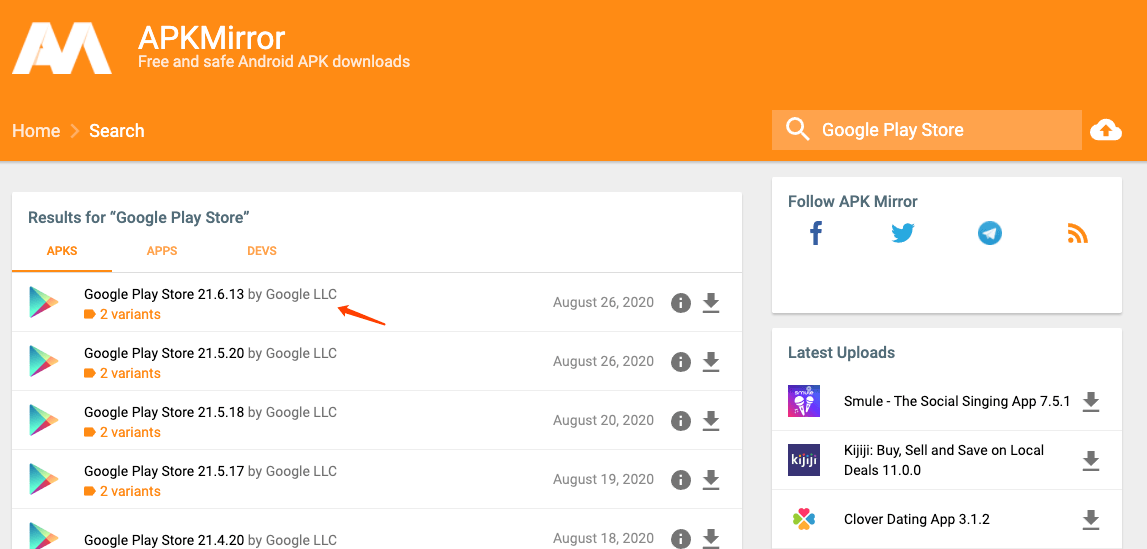
Task: View info for Play Store 21.4.20
Action: 681,539
